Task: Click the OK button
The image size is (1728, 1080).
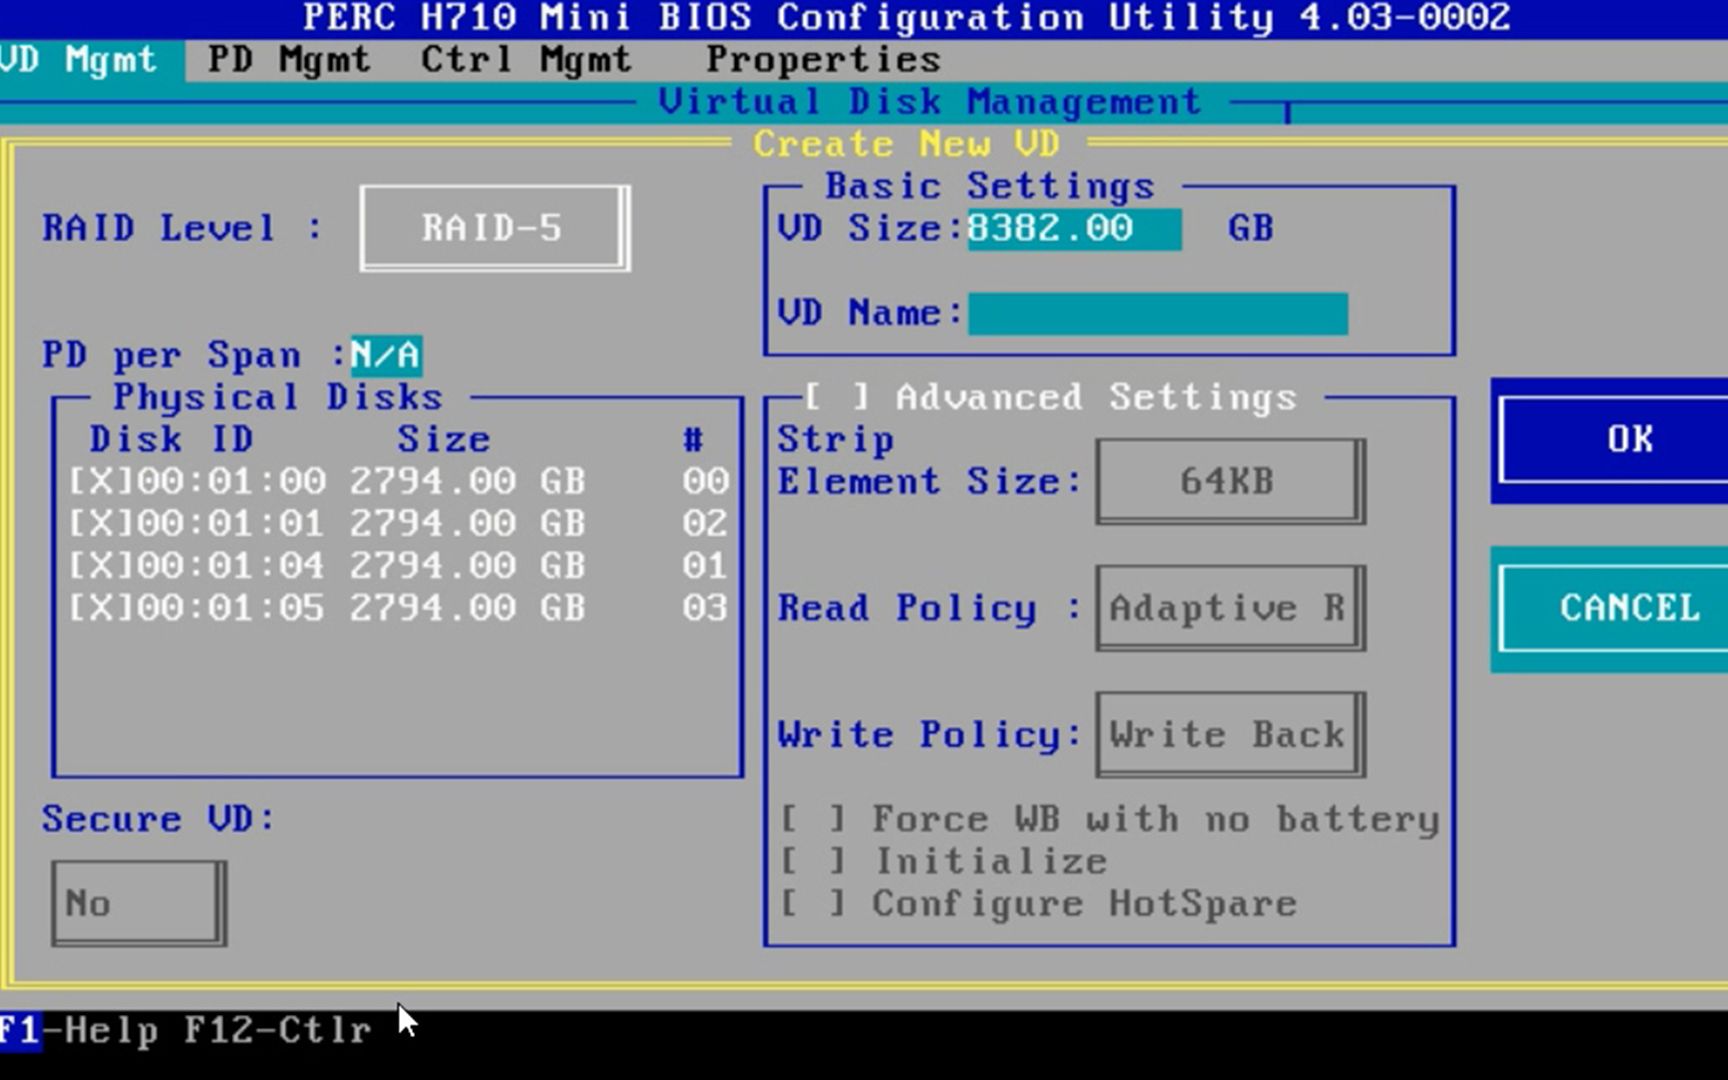Action: [1612, 439]
